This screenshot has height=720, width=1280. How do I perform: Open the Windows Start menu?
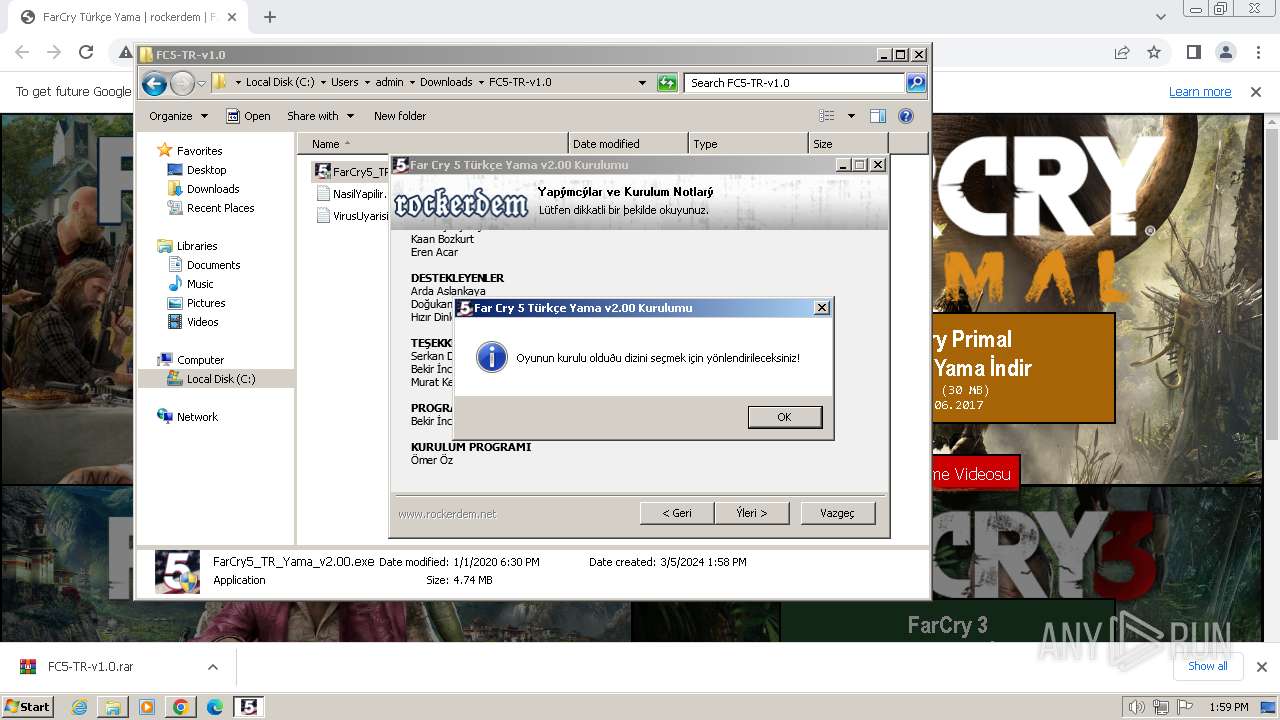pyautogui.click(x=27, y=707)
